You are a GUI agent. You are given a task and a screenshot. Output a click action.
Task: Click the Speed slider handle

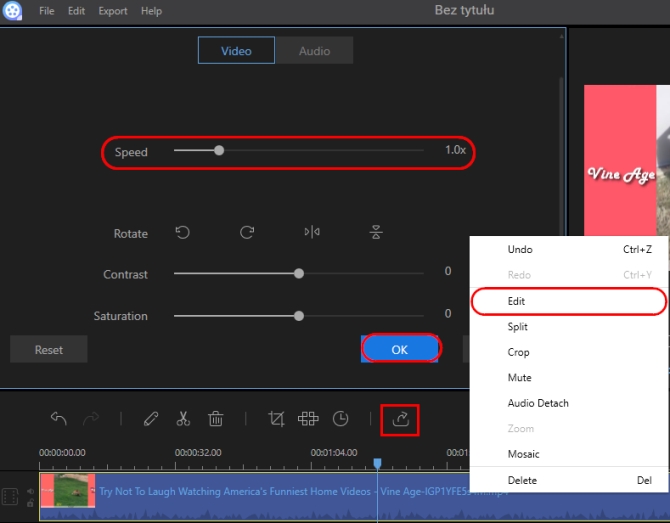pyautogui.click(x=219, y=150)
